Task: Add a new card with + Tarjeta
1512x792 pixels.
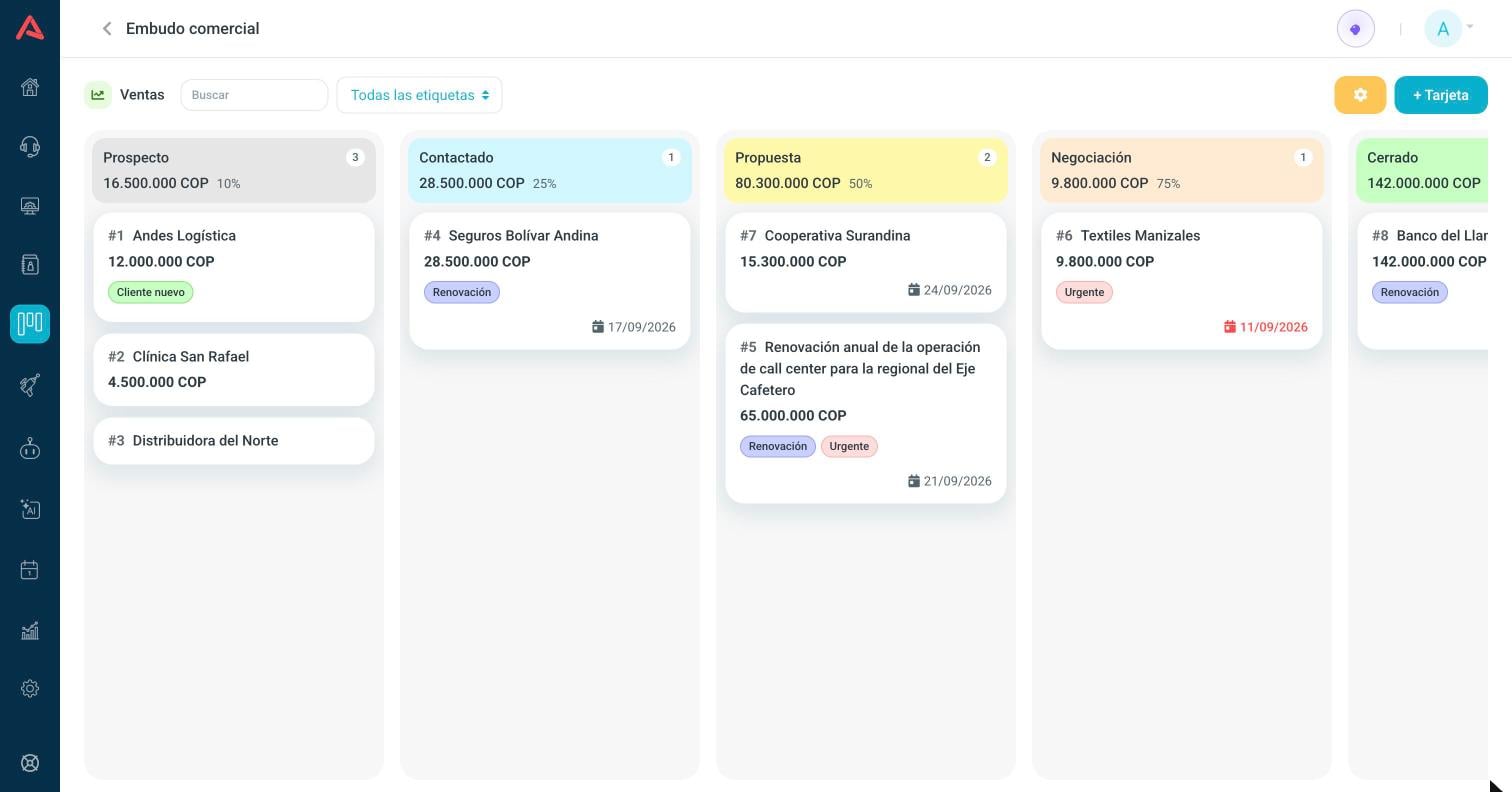Action: point(1441,95)
